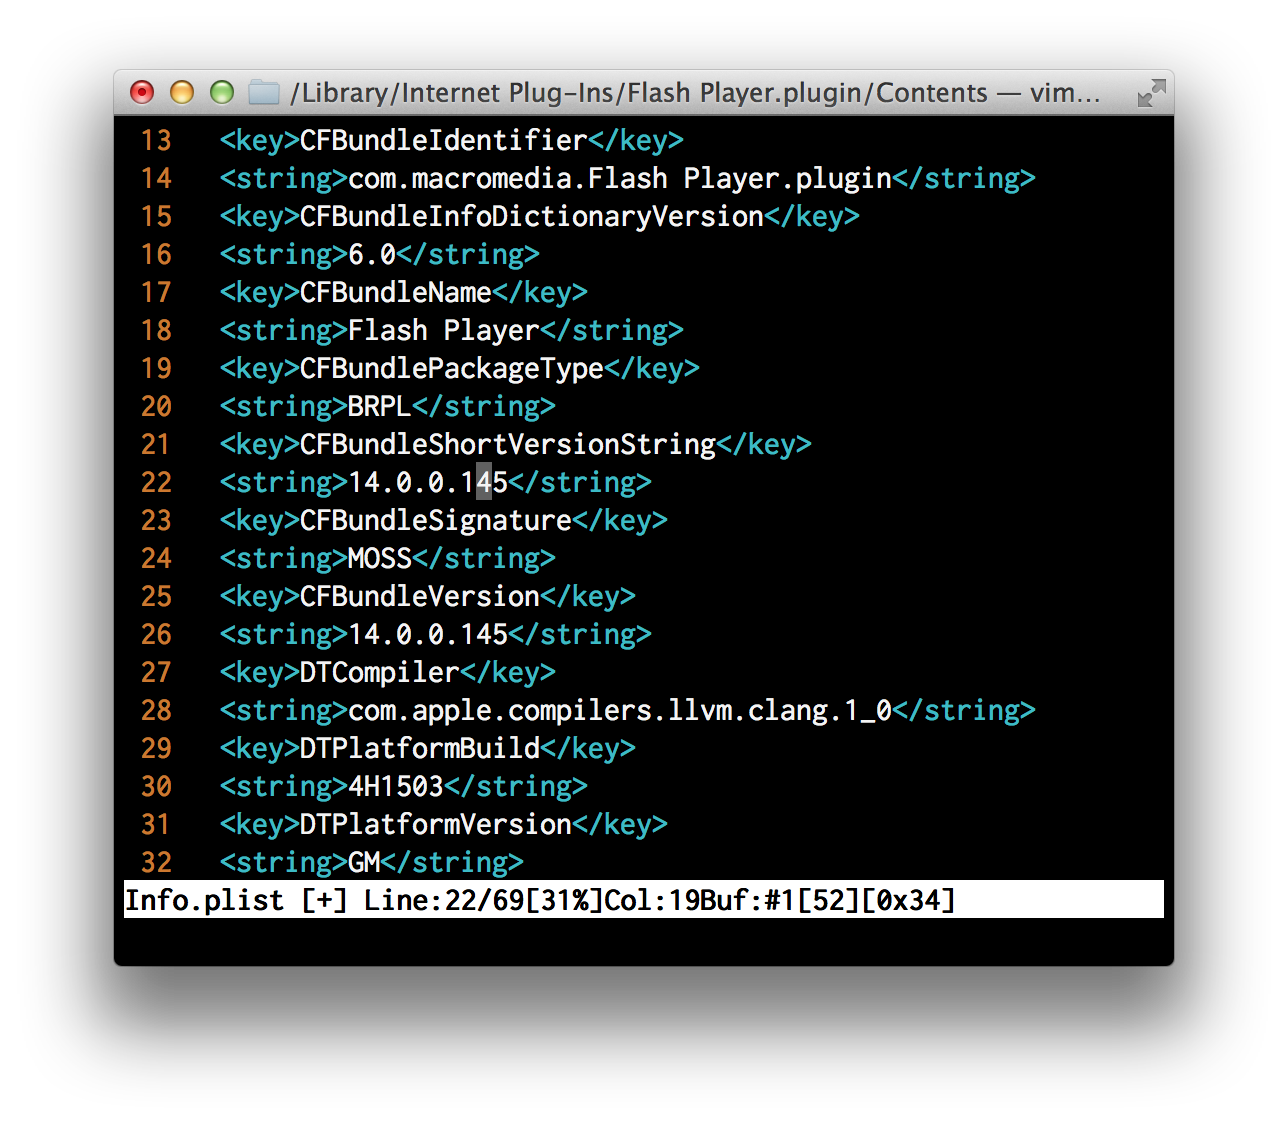Click CFBundleVersion key on line 25
This screenshot has width=1288, height=1124.
click(420, 596)
